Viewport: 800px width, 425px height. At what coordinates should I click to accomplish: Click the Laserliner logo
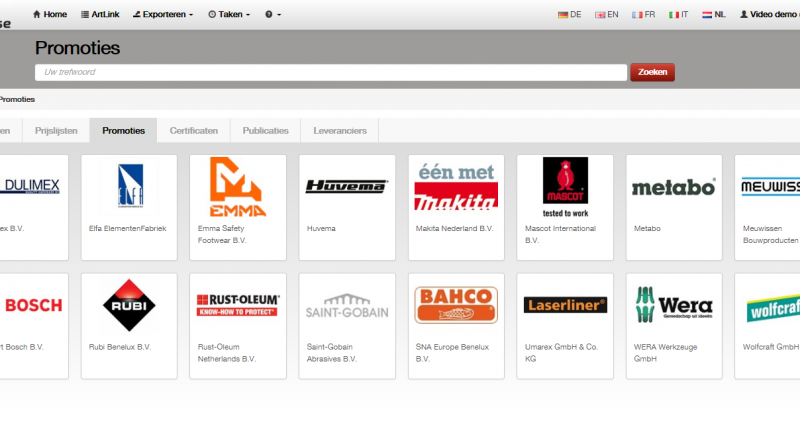pyautogui.click(x=565, y=305)
